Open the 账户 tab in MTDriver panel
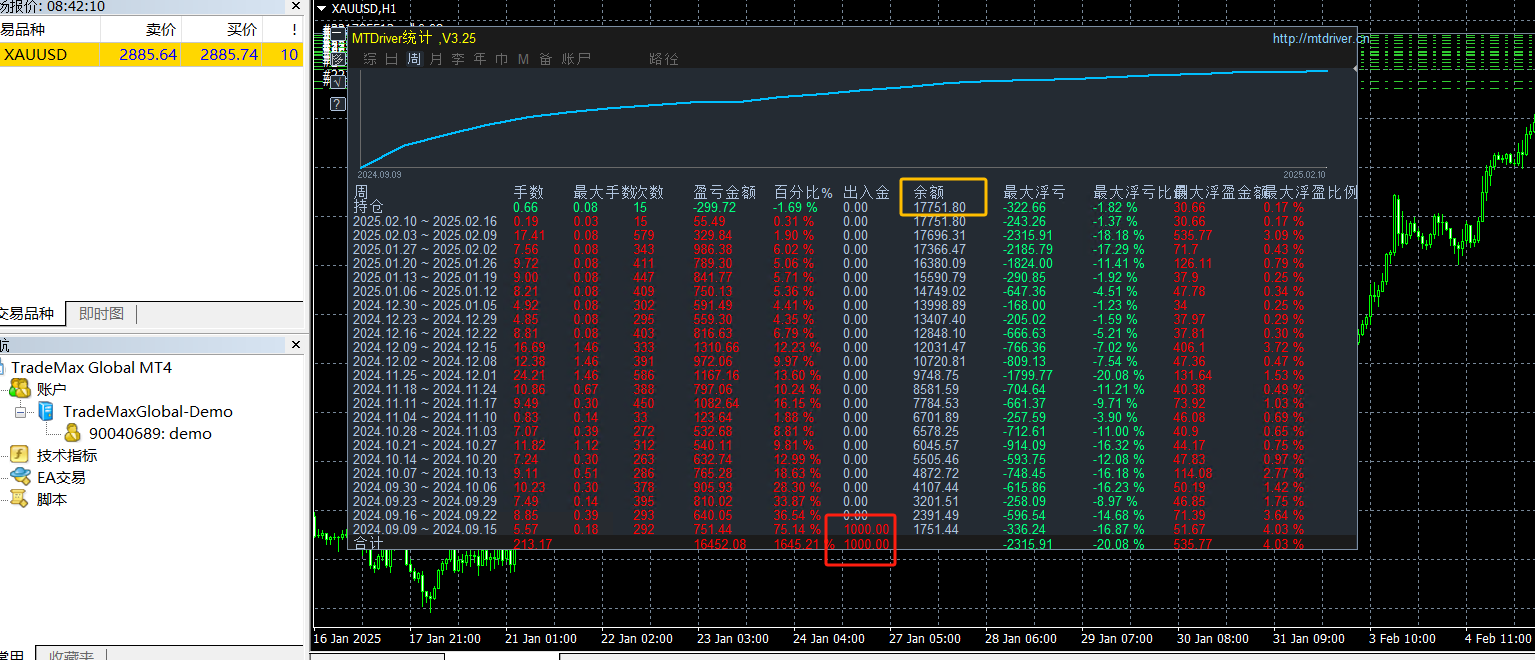The image size is (1535, 660). pos(576,59)
